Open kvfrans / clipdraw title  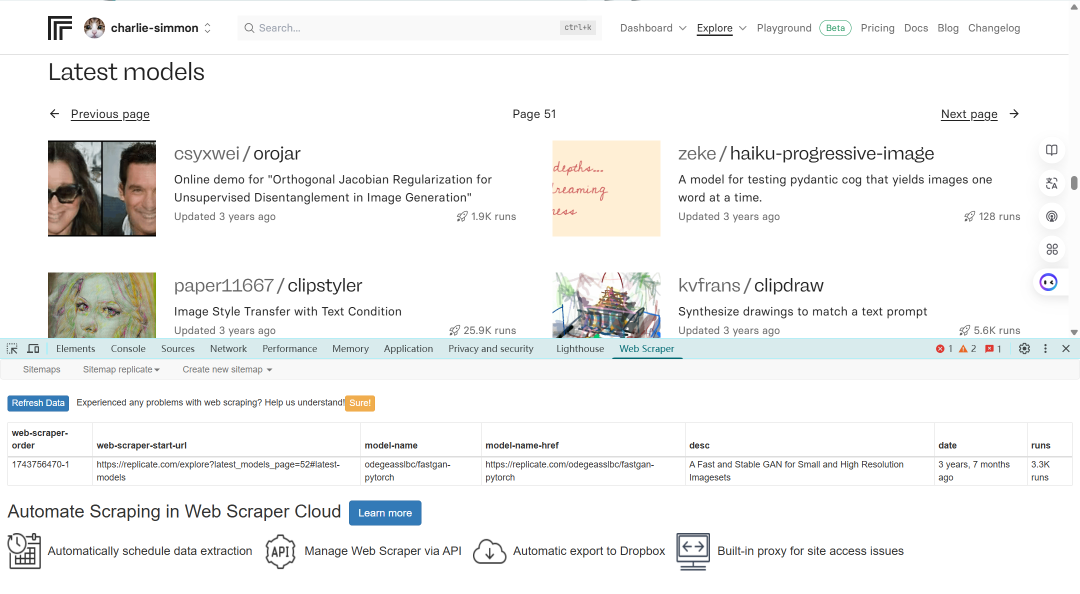coord(751,285)
